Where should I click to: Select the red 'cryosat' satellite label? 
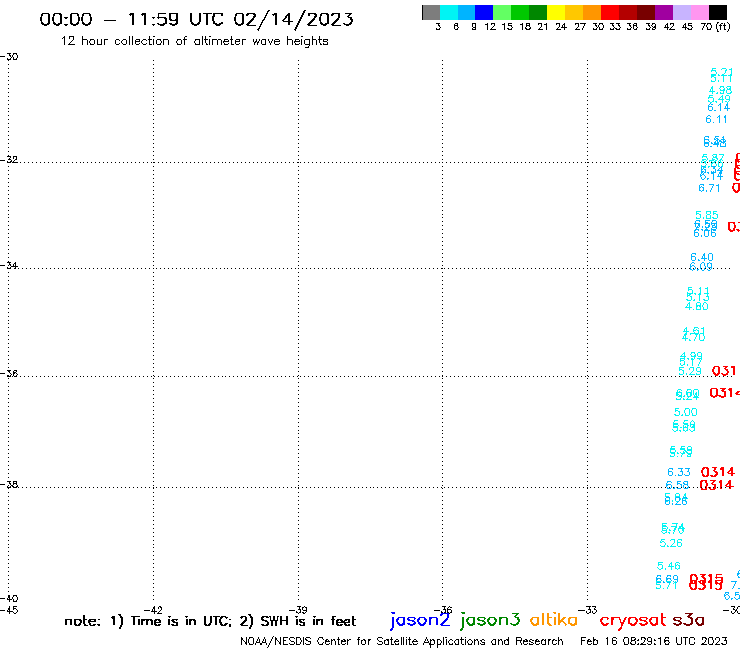633,621
